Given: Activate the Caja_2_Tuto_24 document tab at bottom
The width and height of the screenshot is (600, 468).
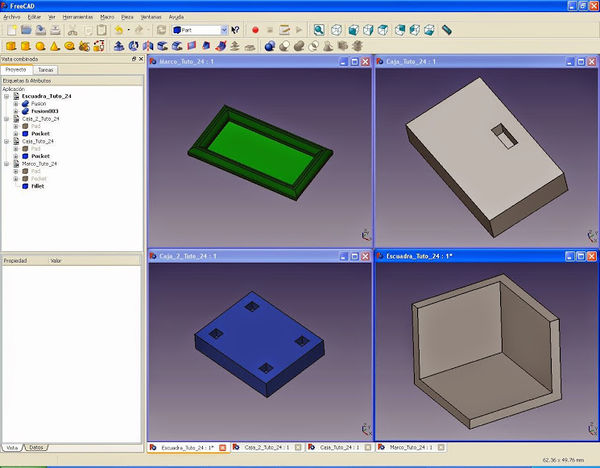Looking at the screenshot, I should click(x=264, y=447).
